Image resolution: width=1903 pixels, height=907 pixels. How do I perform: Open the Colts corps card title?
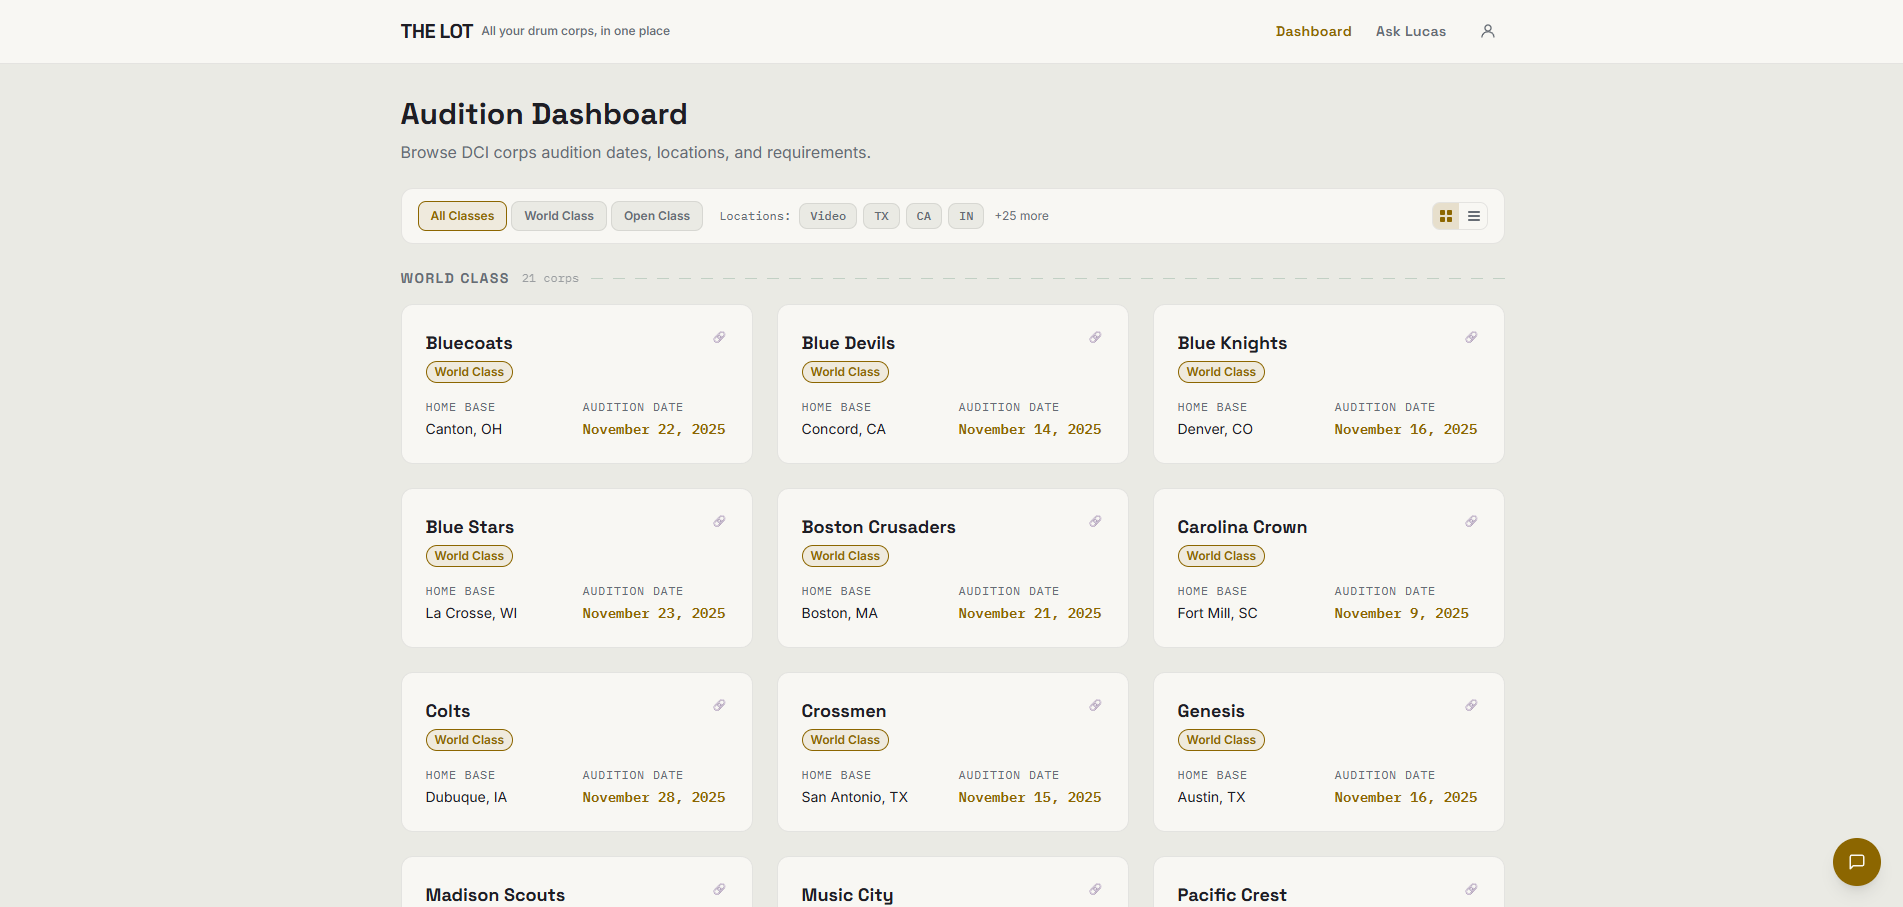(x=448, y=711)
